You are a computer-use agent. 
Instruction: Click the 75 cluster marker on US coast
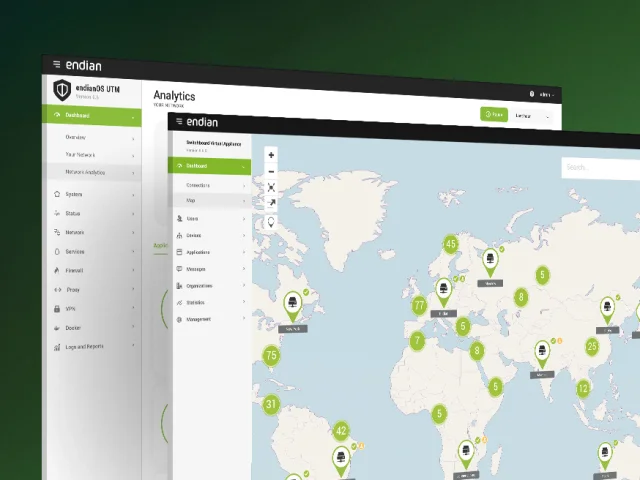tap(271, 355)
